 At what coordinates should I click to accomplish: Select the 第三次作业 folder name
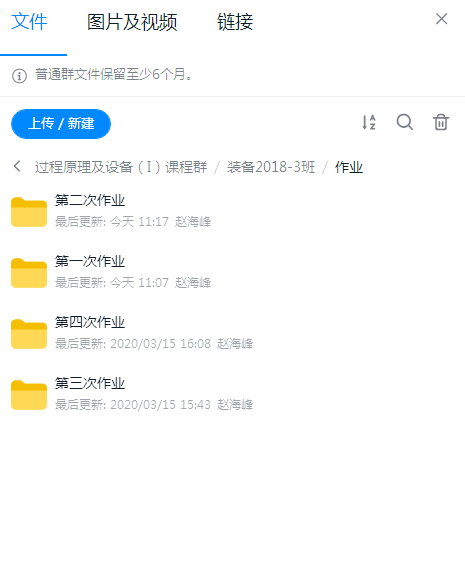90,383
